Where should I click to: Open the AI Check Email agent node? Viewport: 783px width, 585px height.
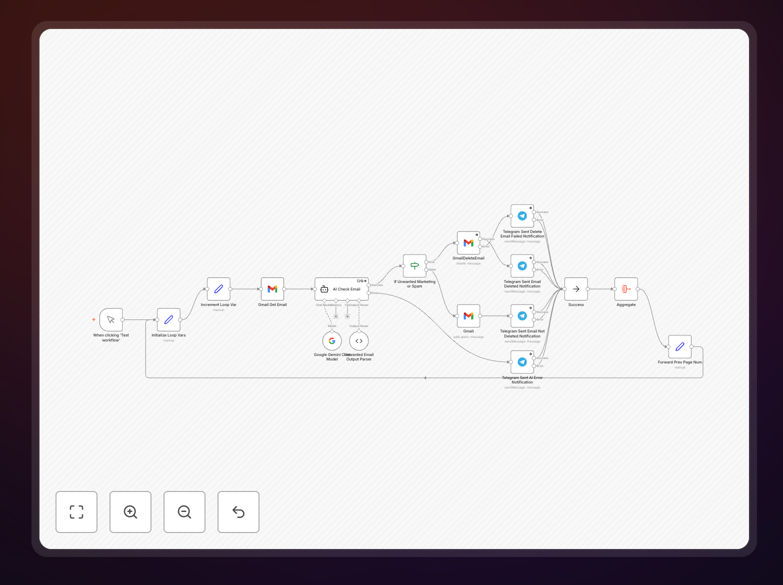click(342, 289)
